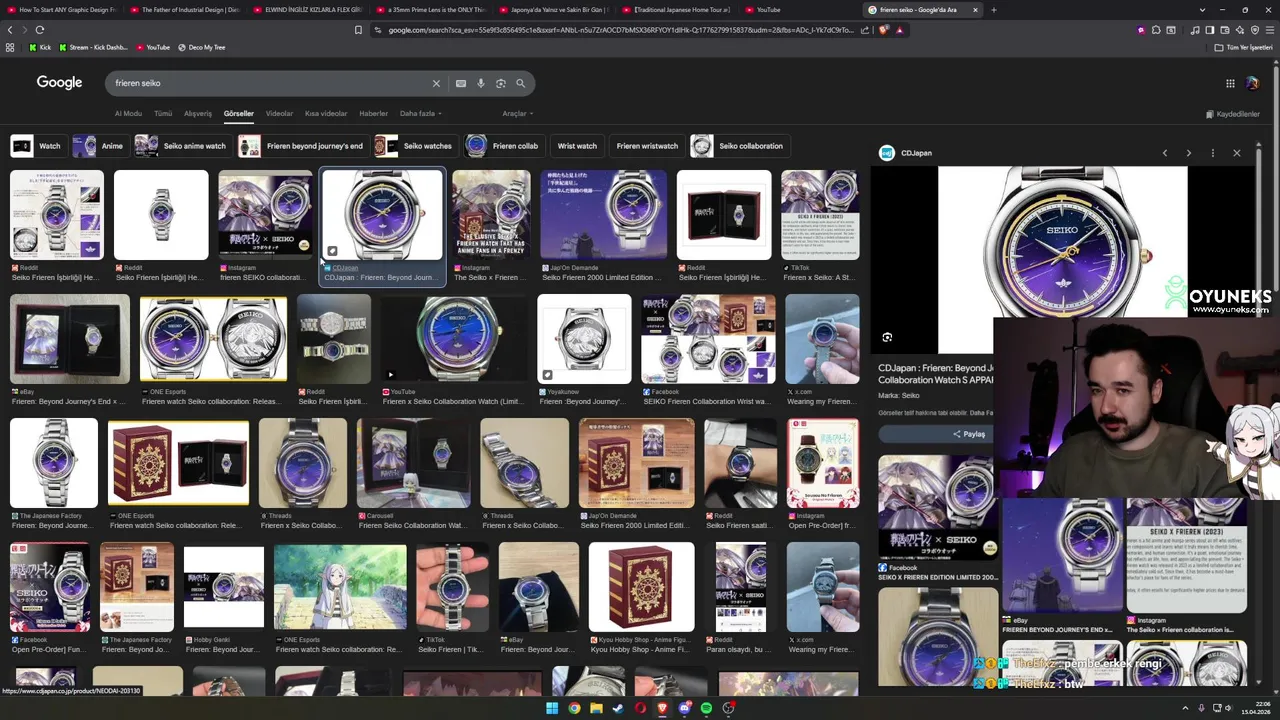Click the Lens icon on the preview image
The height and width of the screenshot is (720, 1280).
click(x=887, y=337)
